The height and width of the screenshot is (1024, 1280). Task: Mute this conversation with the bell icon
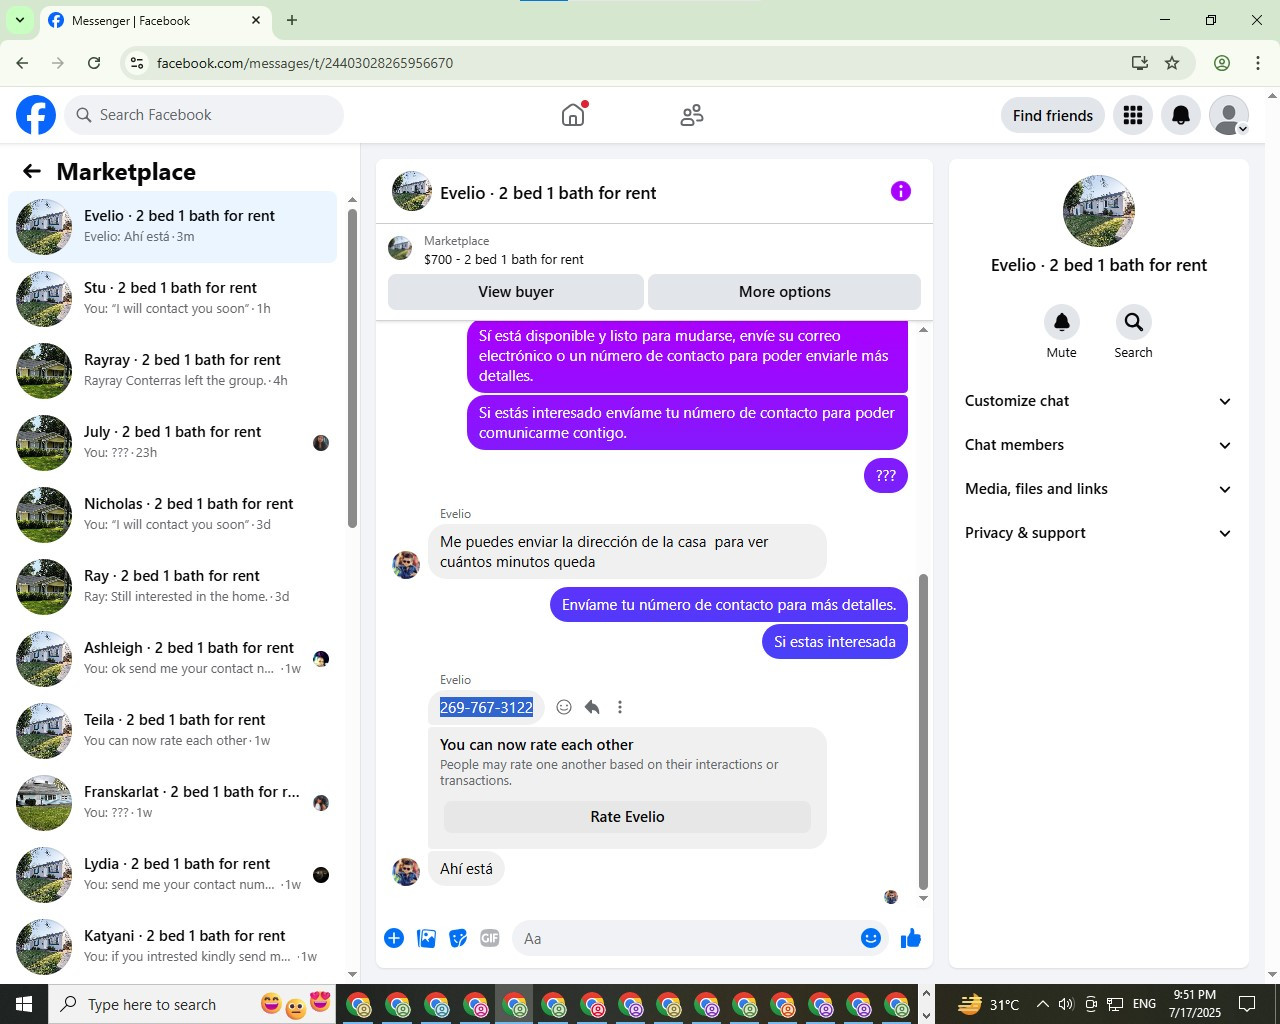pyautogui.click(x=1062, y=322)
